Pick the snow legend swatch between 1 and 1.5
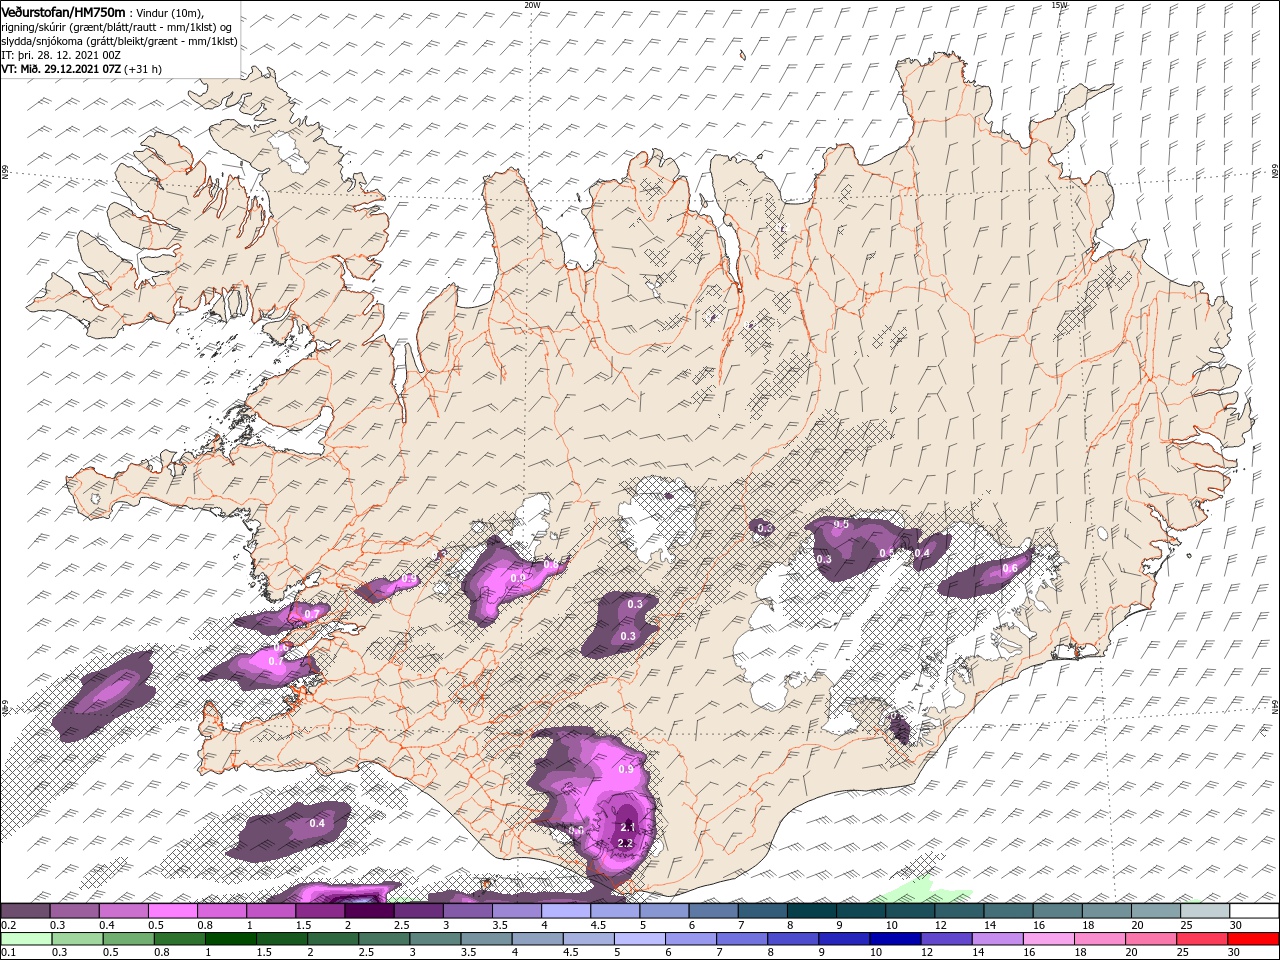This screenshot has width=1280, height=960. (271, 911)
